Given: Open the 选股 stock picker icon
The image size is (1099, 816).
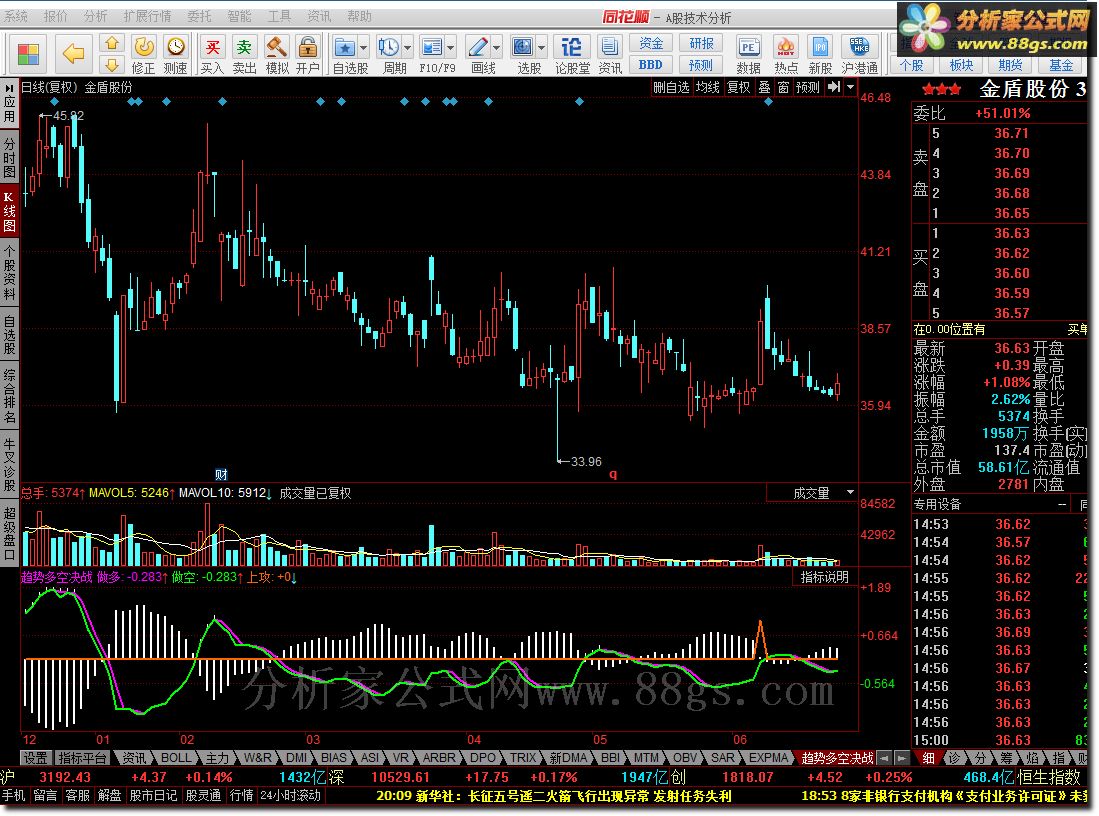Looking at the screenshot, I should pos(523,47).
